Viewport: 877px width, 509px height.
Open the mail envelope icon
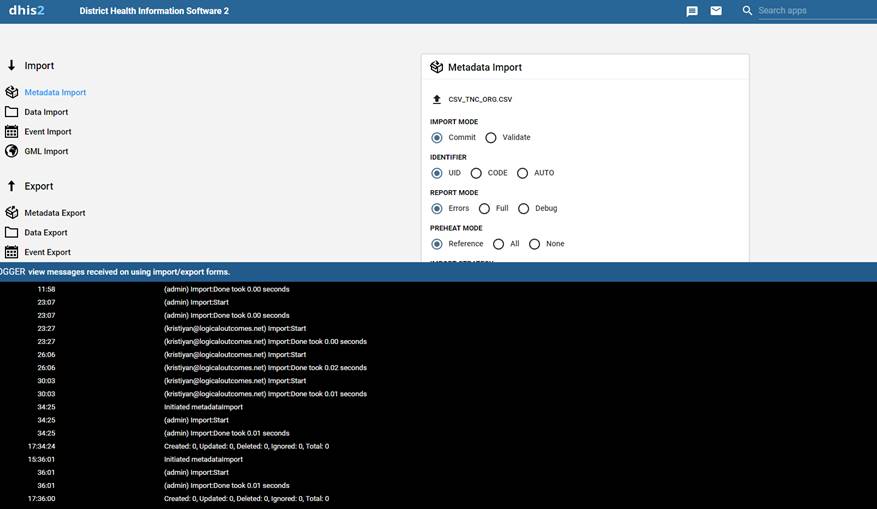click(716, 11)
